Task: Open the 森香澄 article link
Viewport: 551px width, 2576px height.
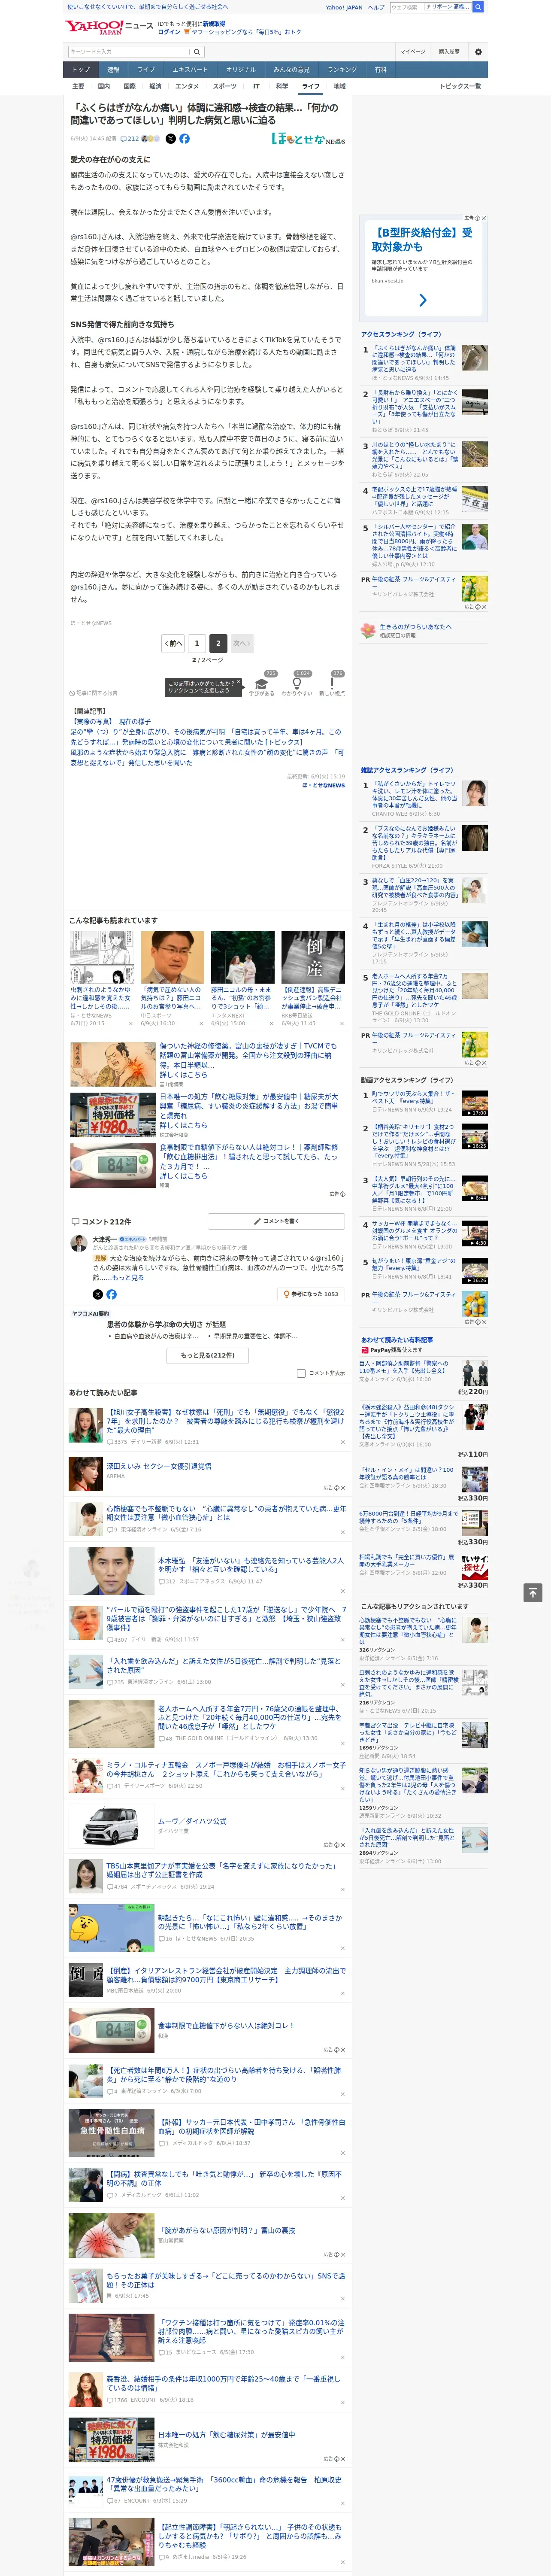Action: click(223, 2384)
